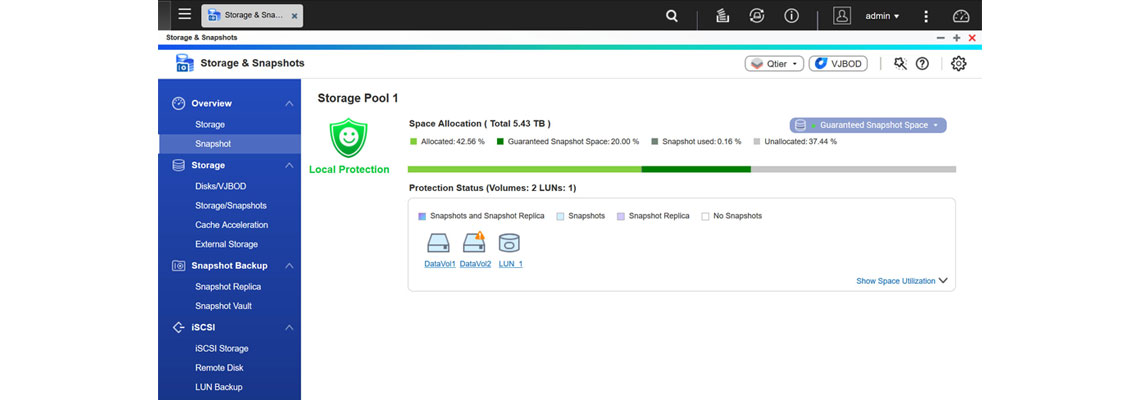Collapse the Overview sidebar section
The height and width of the screenshot is (400, 1140).
pos(289,103)
